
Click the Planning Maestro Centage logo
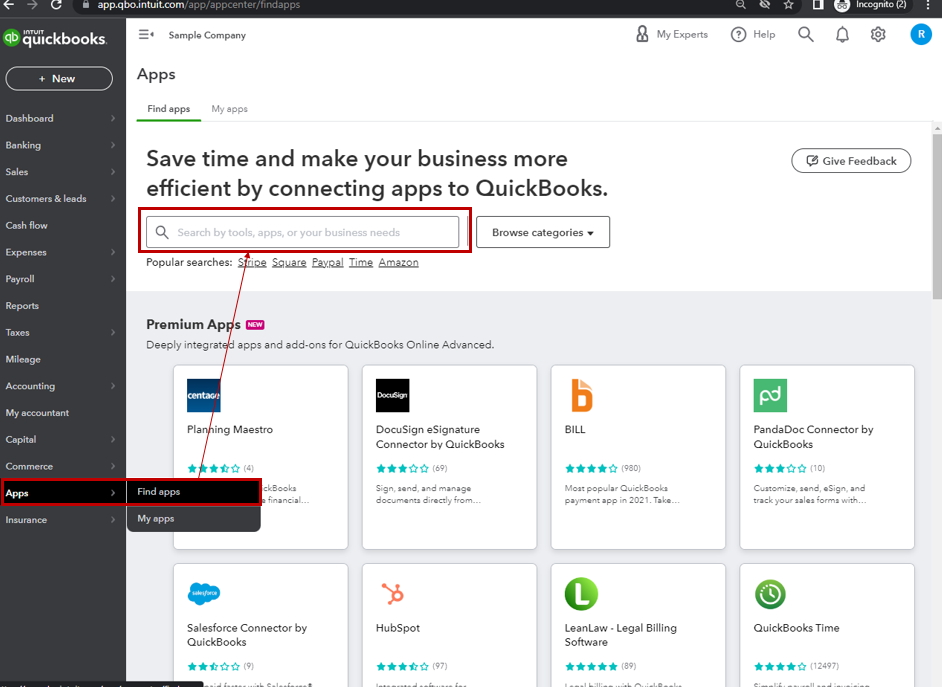[204, 395]
